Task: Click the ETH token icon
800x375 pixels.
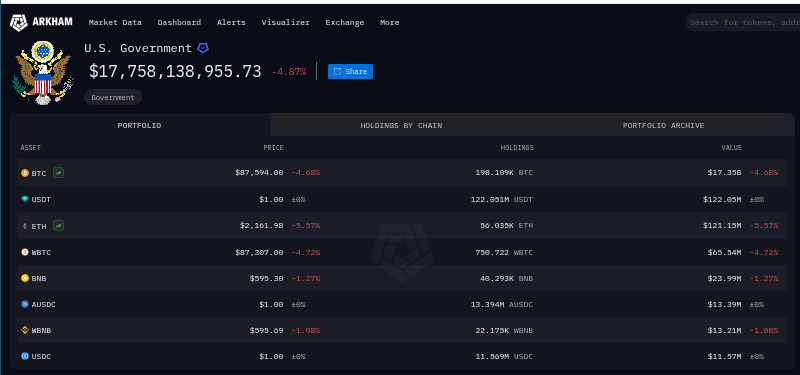Action: tap(24, 226)
